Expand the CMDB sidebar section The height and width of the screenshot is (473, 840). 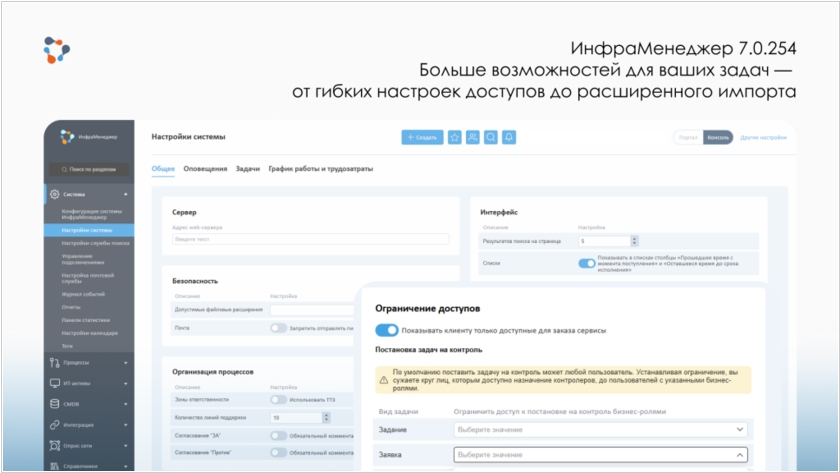coord(126,404)
